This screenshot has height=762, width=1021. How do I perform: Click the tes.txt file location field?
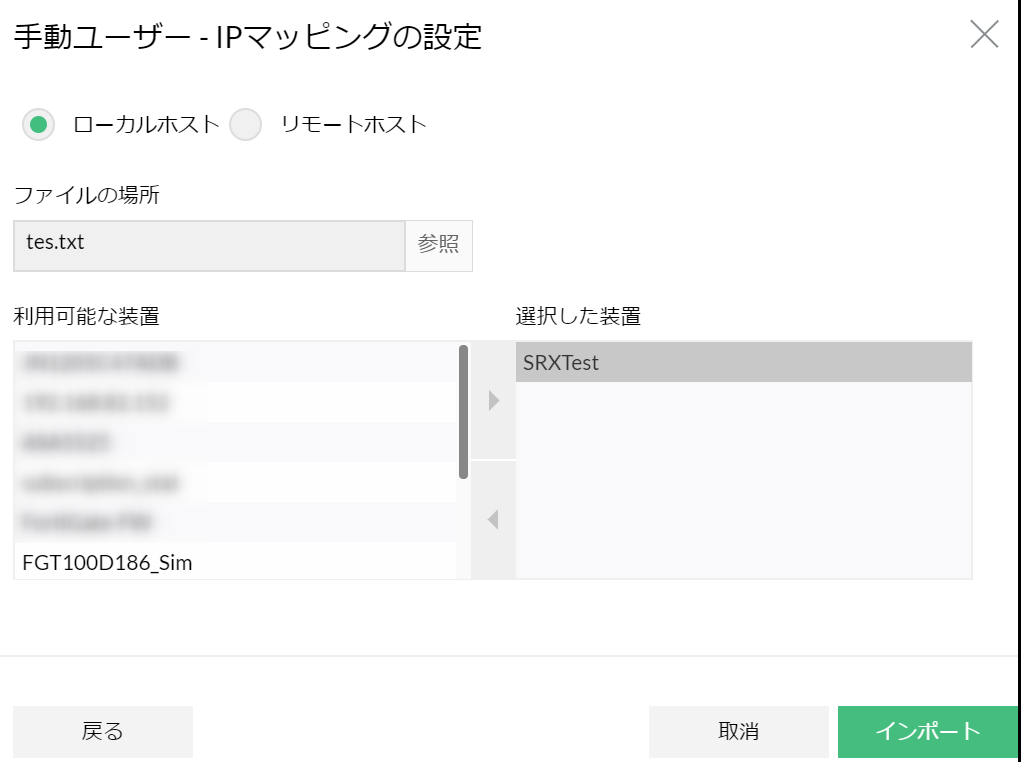(209, 245)
